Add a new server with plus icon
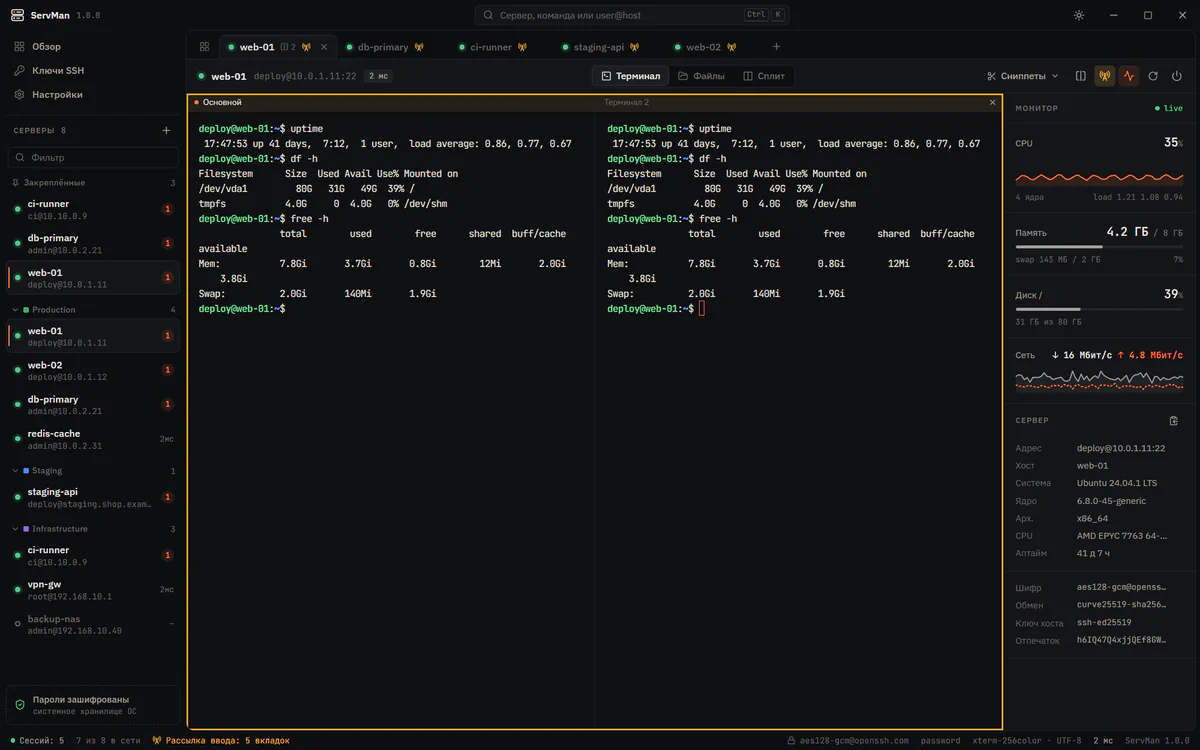 [166, 130]
